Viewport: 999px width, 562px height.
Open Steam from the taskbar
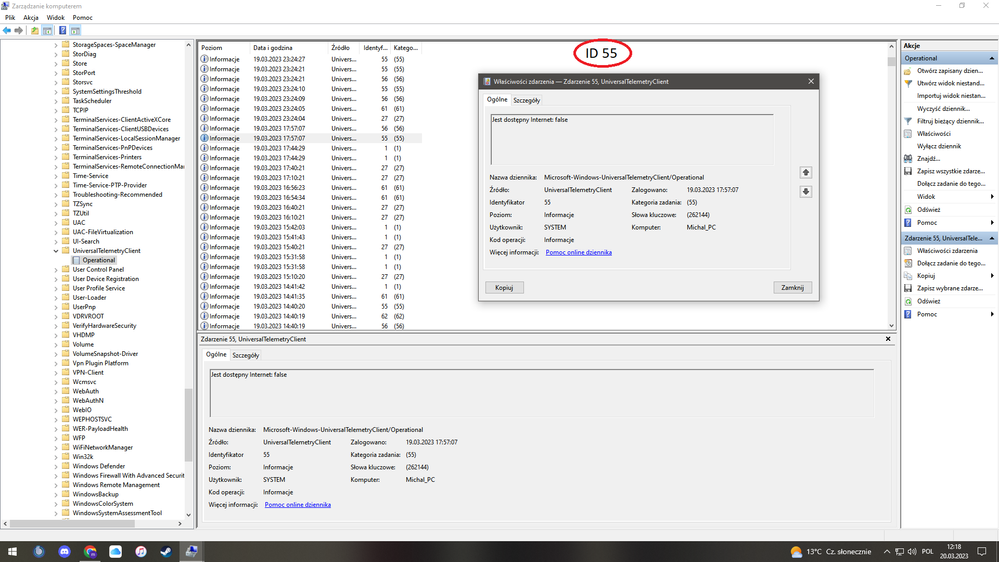(x=166, y=551)
